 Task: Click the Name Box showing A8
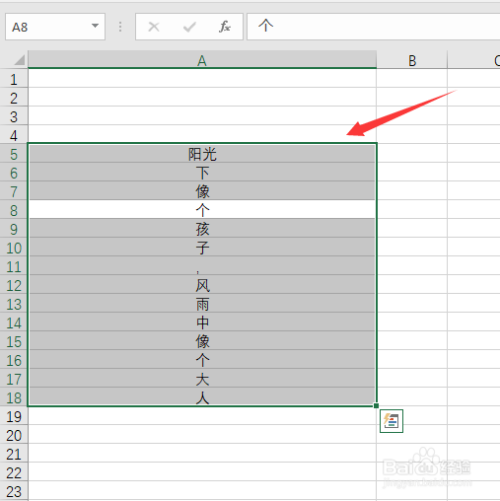(x=55, y=27)
